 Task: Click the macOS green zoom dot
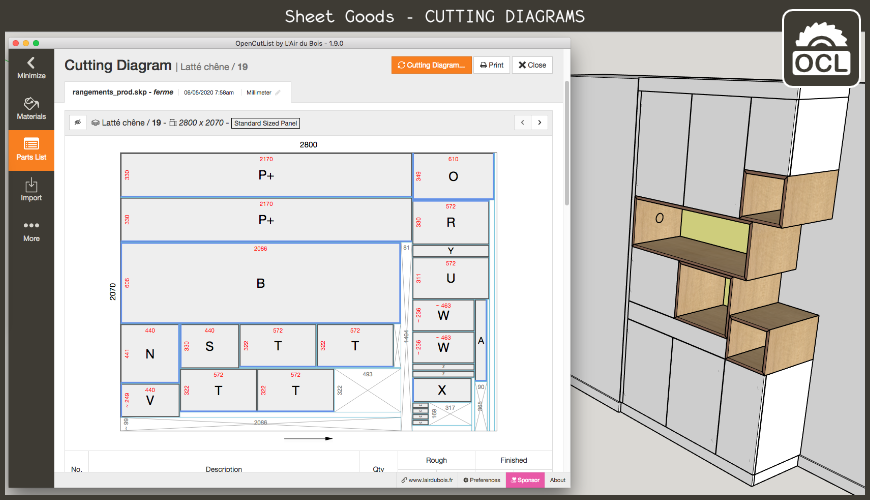tap(36, 43)
